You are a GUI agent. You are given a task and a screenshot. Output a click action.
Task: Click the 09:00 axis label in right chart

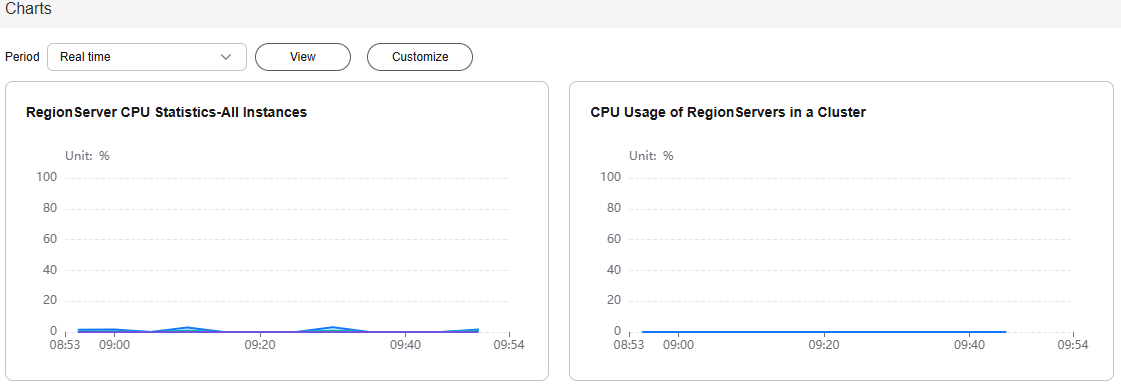point(678,346)
